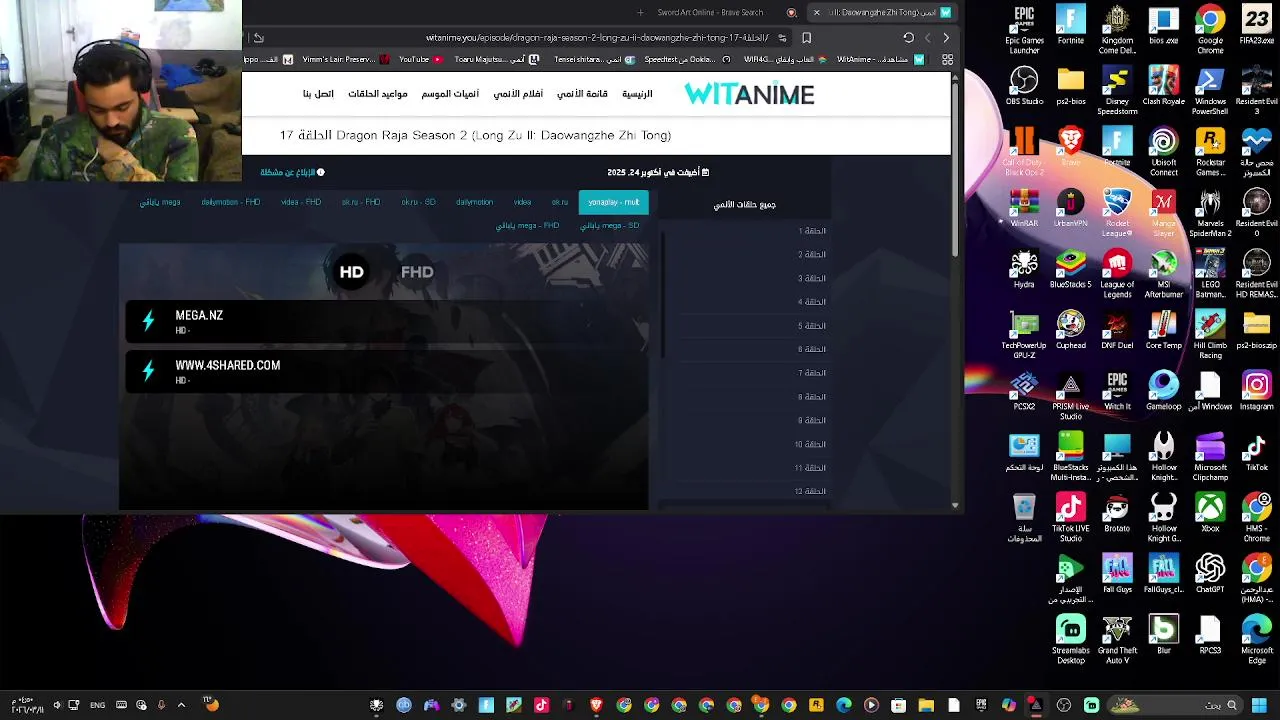1280x720 pixels.
Task: Open Windows PowerShell desktop shortcut
Action: pos(1210,91)
